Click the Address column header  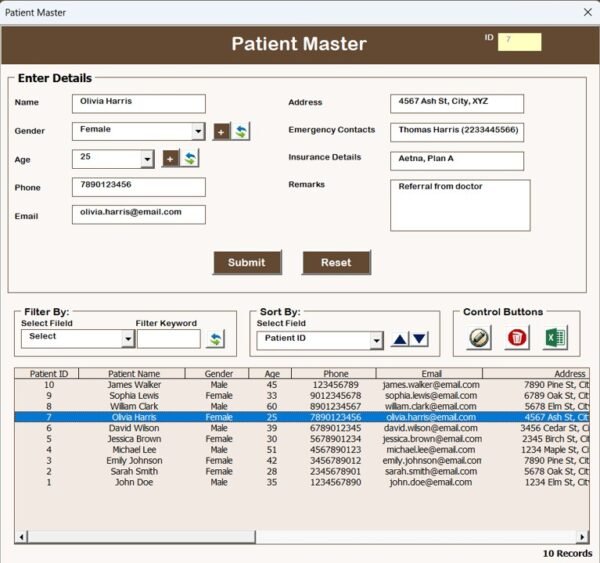pyautogui.click(x=536, y=374)
